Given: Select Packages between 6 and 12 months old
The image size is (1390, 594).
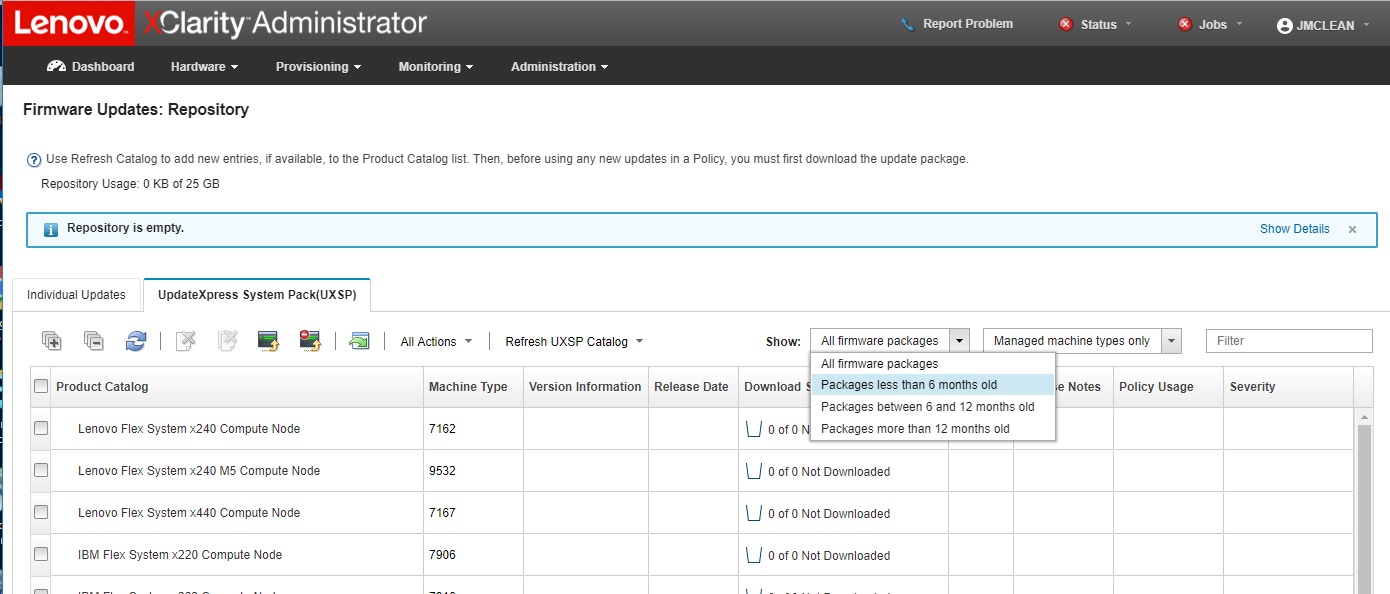Looking at the screenshot, I should (x=932, y=407).
